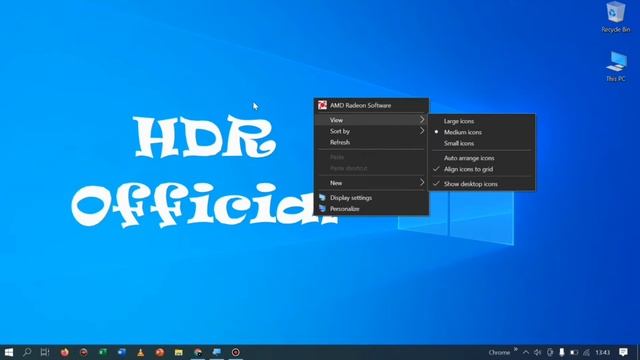The height and width of the screenshot is (360, 640).
Task: Enable Auto arrange icons
Action: pyautogui.click(x=482, y=158)
